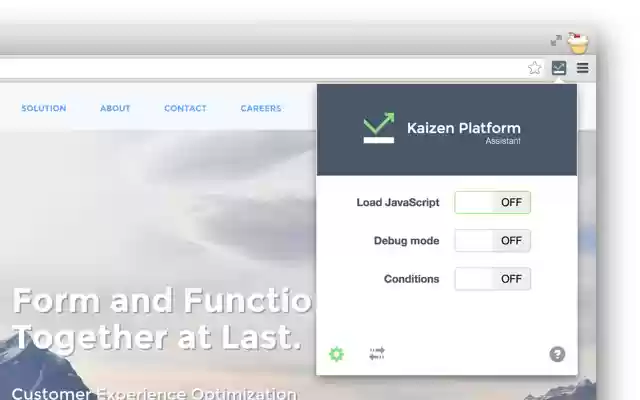Bookmark page with the star icon

[x=534, y=68]
